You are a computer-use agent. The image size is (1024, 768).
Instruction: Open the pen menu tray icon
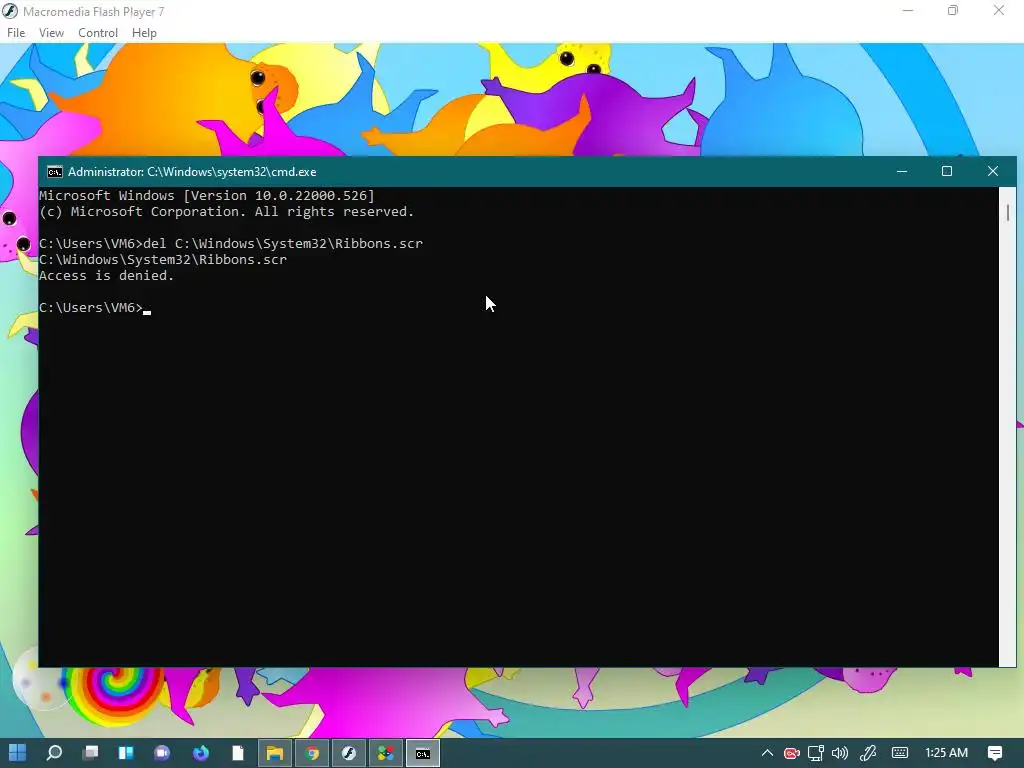(868, 754)
